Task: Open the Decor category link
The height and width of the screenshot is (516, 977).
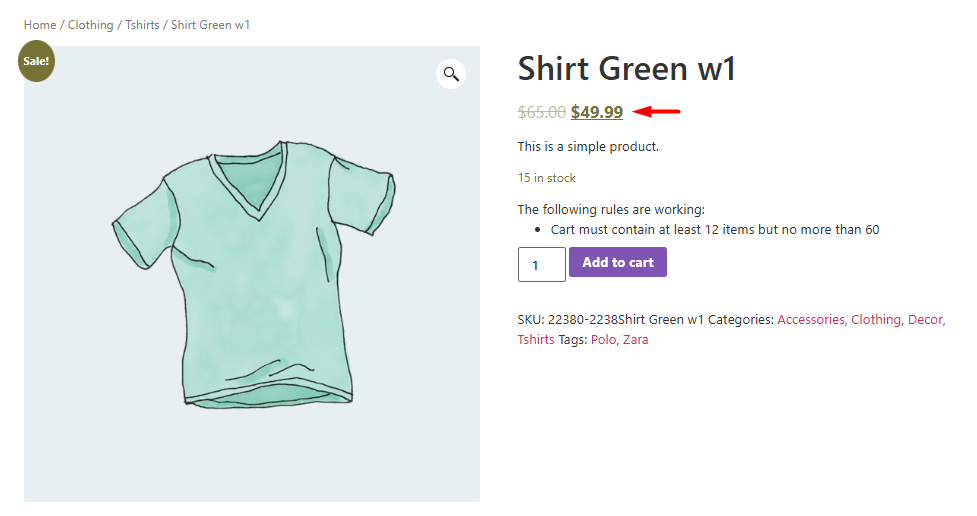Action: tap(925, 320)
